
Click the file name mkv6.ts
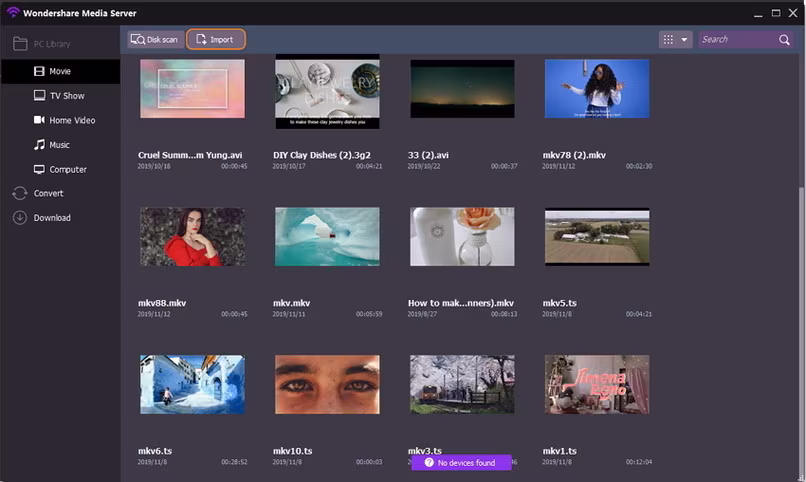(155, 451)
